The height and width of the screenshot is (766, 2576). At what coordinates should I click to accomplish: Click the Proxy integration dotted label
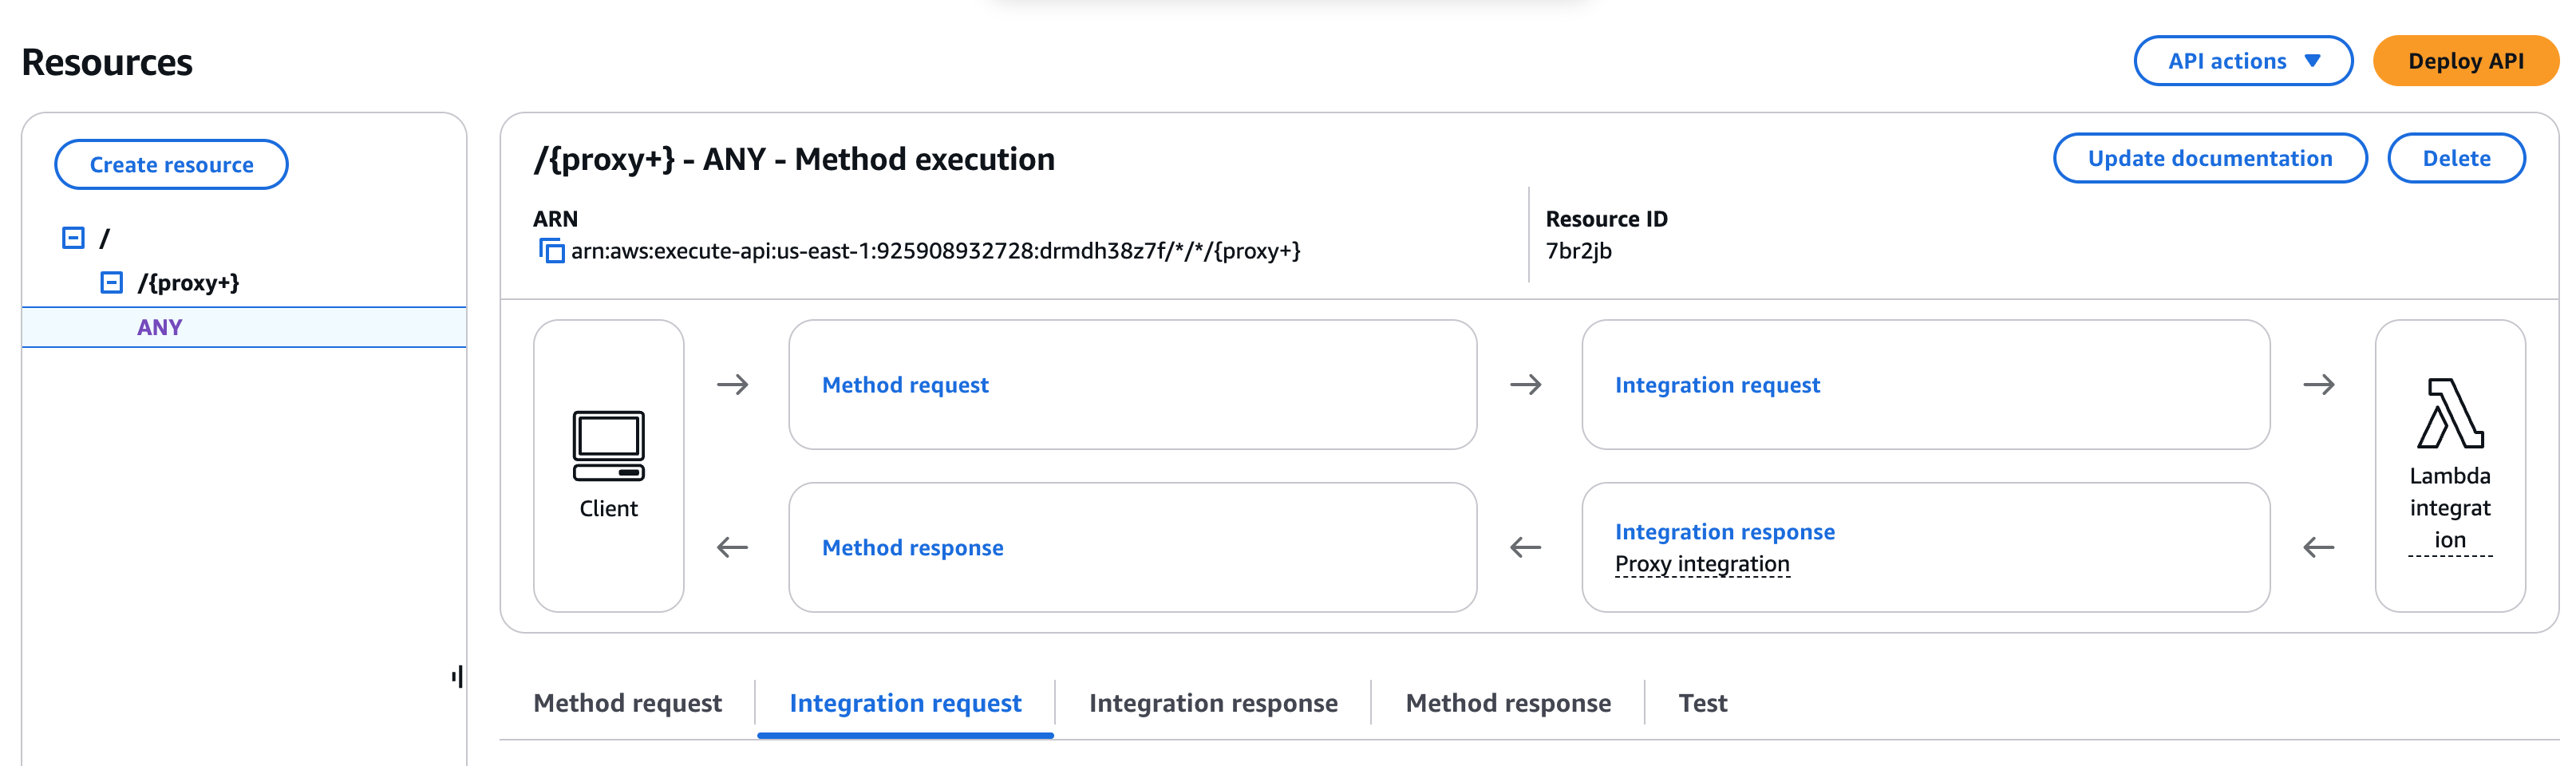1702,564
